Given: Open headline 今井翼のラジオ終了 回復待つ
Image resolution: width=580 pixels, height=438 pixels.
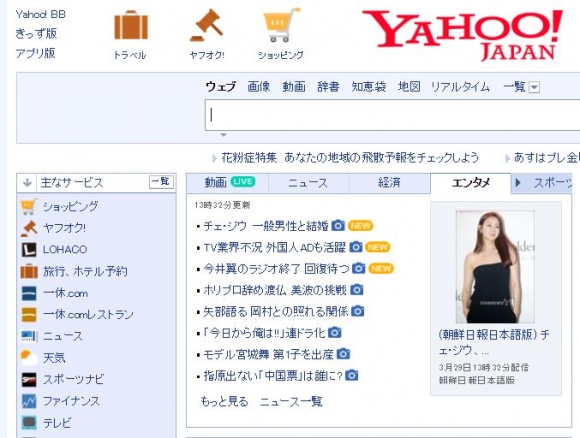Looking at the screenshot, I should click(276, 269).
